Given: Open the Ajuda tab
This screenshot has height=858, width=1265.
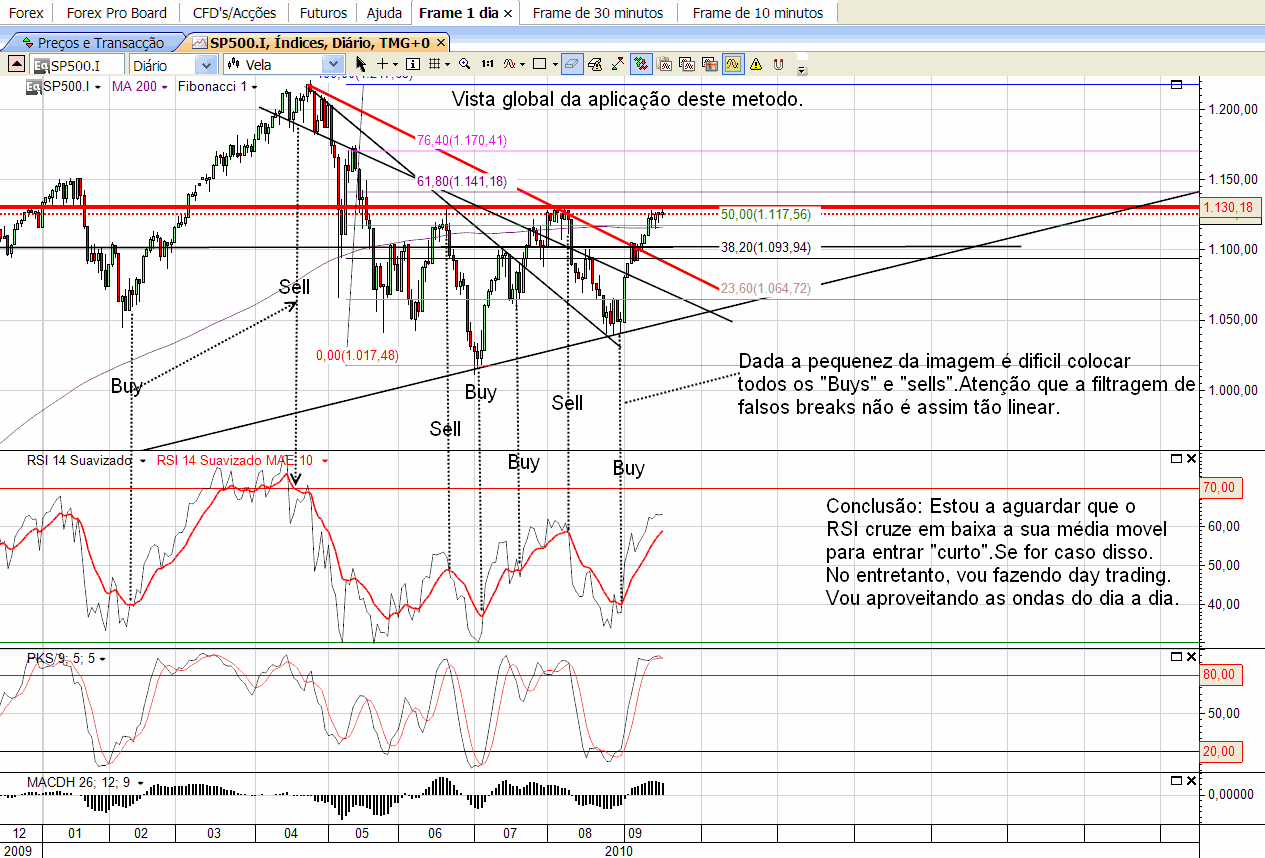Looking at the screenshot, I should (385, 12).
